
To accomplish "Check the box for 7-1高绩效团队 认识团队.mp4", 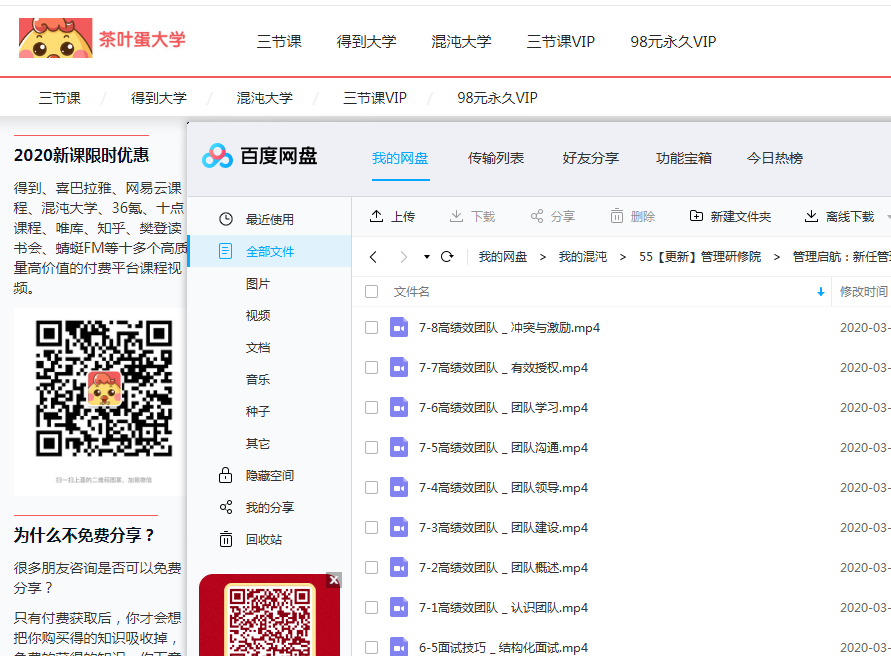I will pyautogui.click(x=372, y=607).
